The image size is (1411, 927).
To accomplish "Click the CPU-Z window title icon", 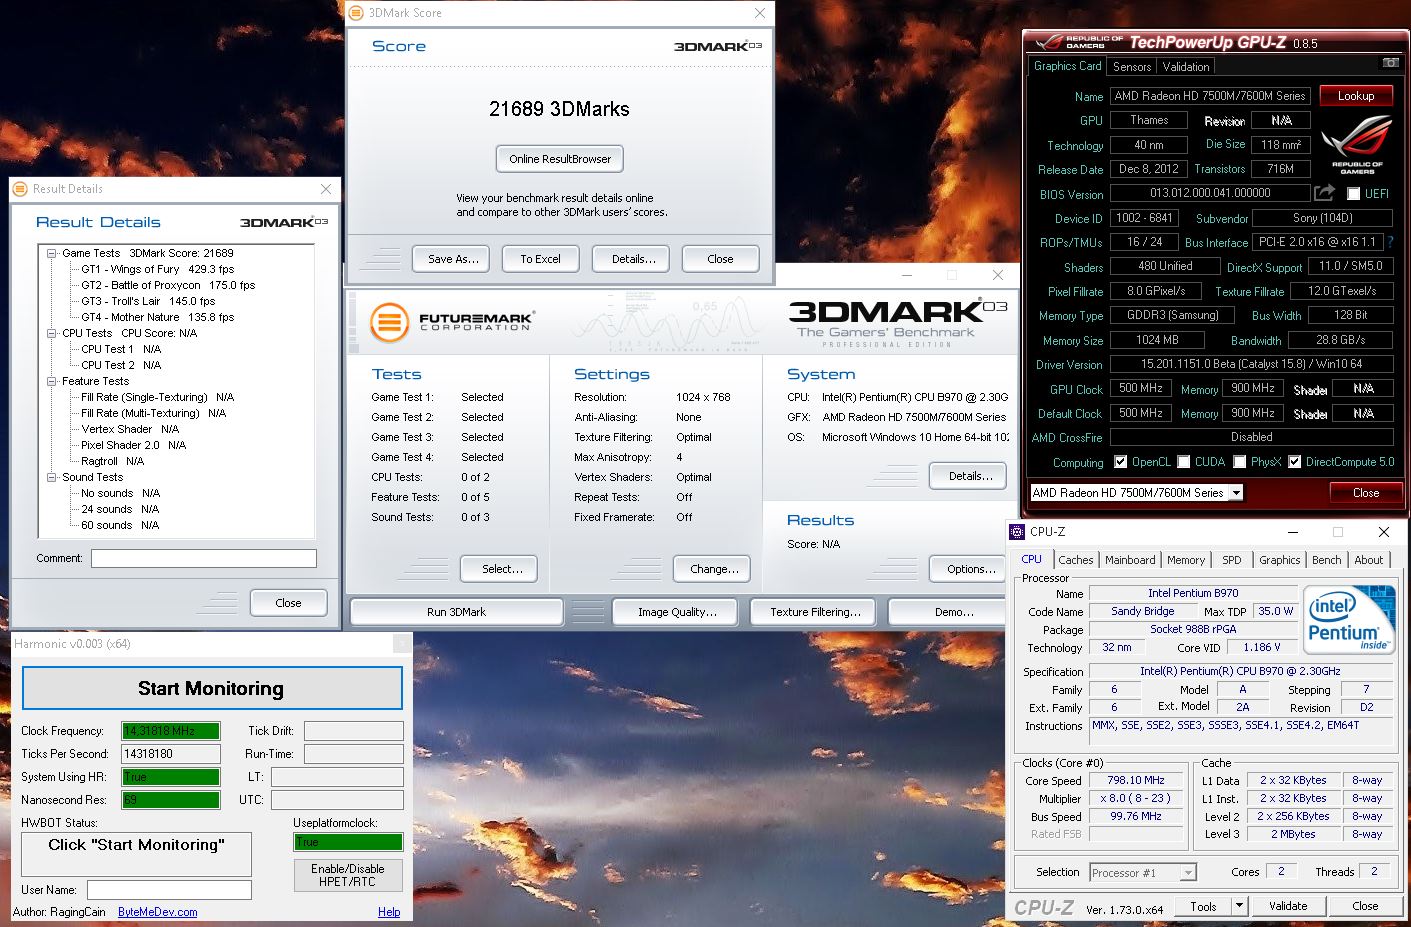I will click(x=1017, y=532).
